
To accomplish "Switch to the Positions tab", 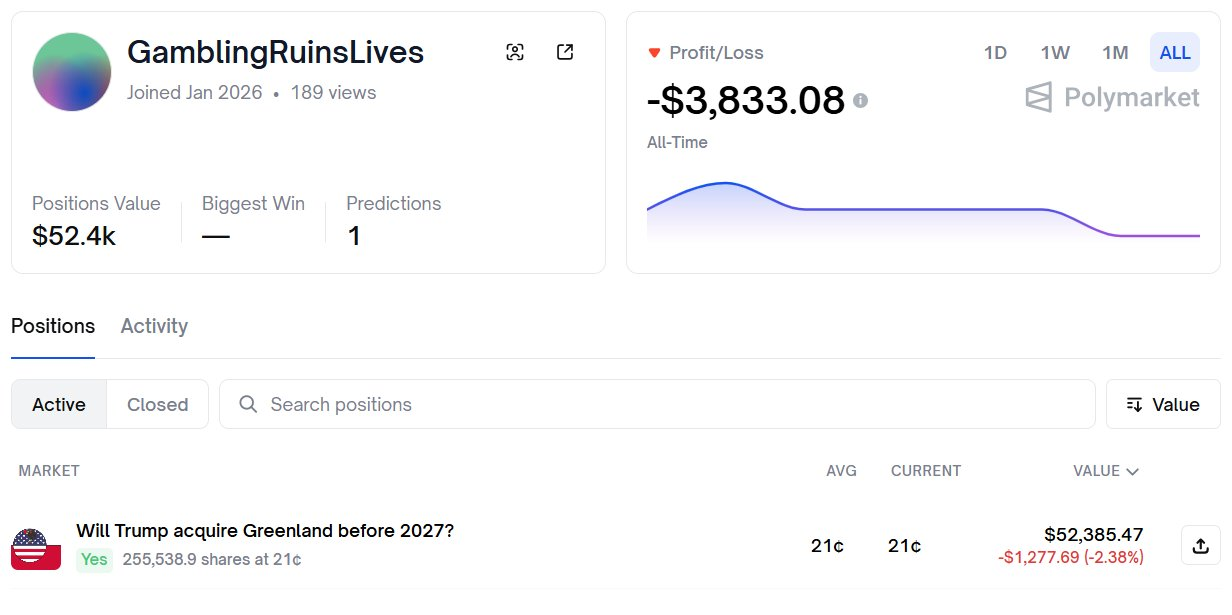I will point(53,326).
